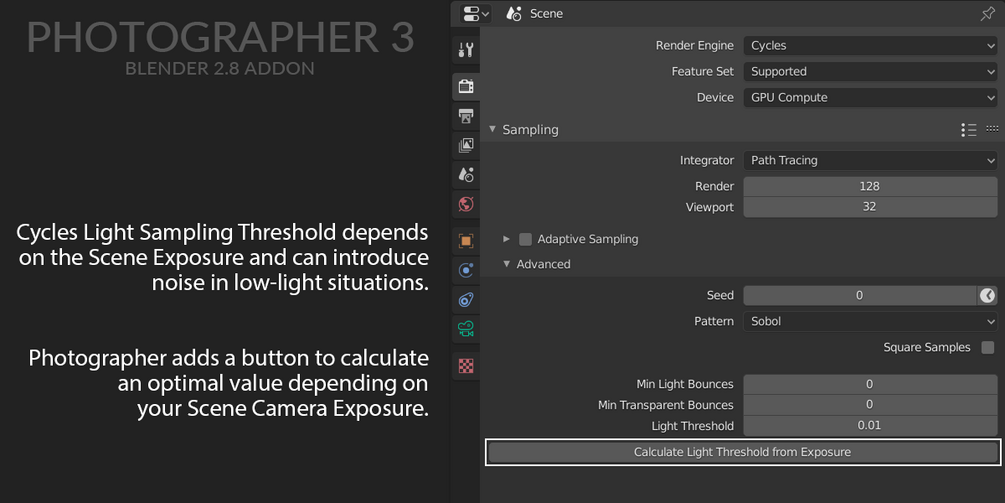Click Min Transparent Bounces field
The width and height of the screenshot is (1005, 503).
[870, 405]
